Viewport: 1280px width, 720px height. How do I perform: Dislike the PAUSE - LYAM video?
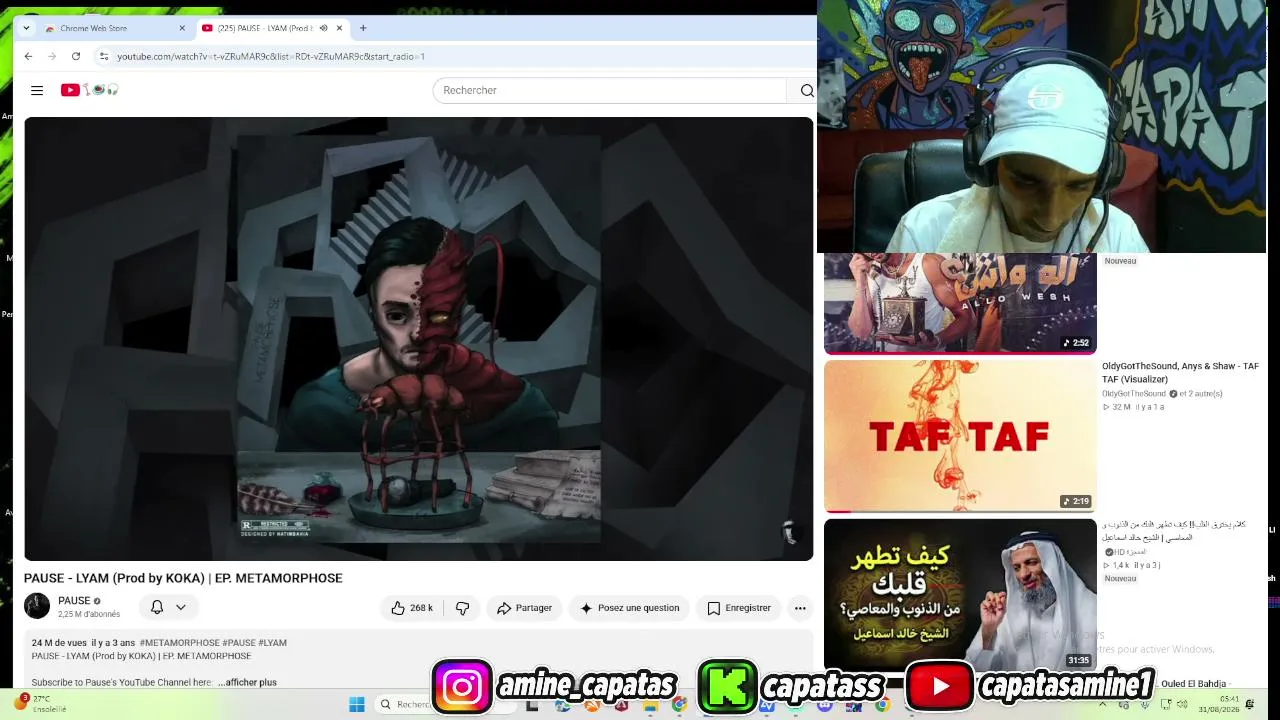click(x=462, y=608)
